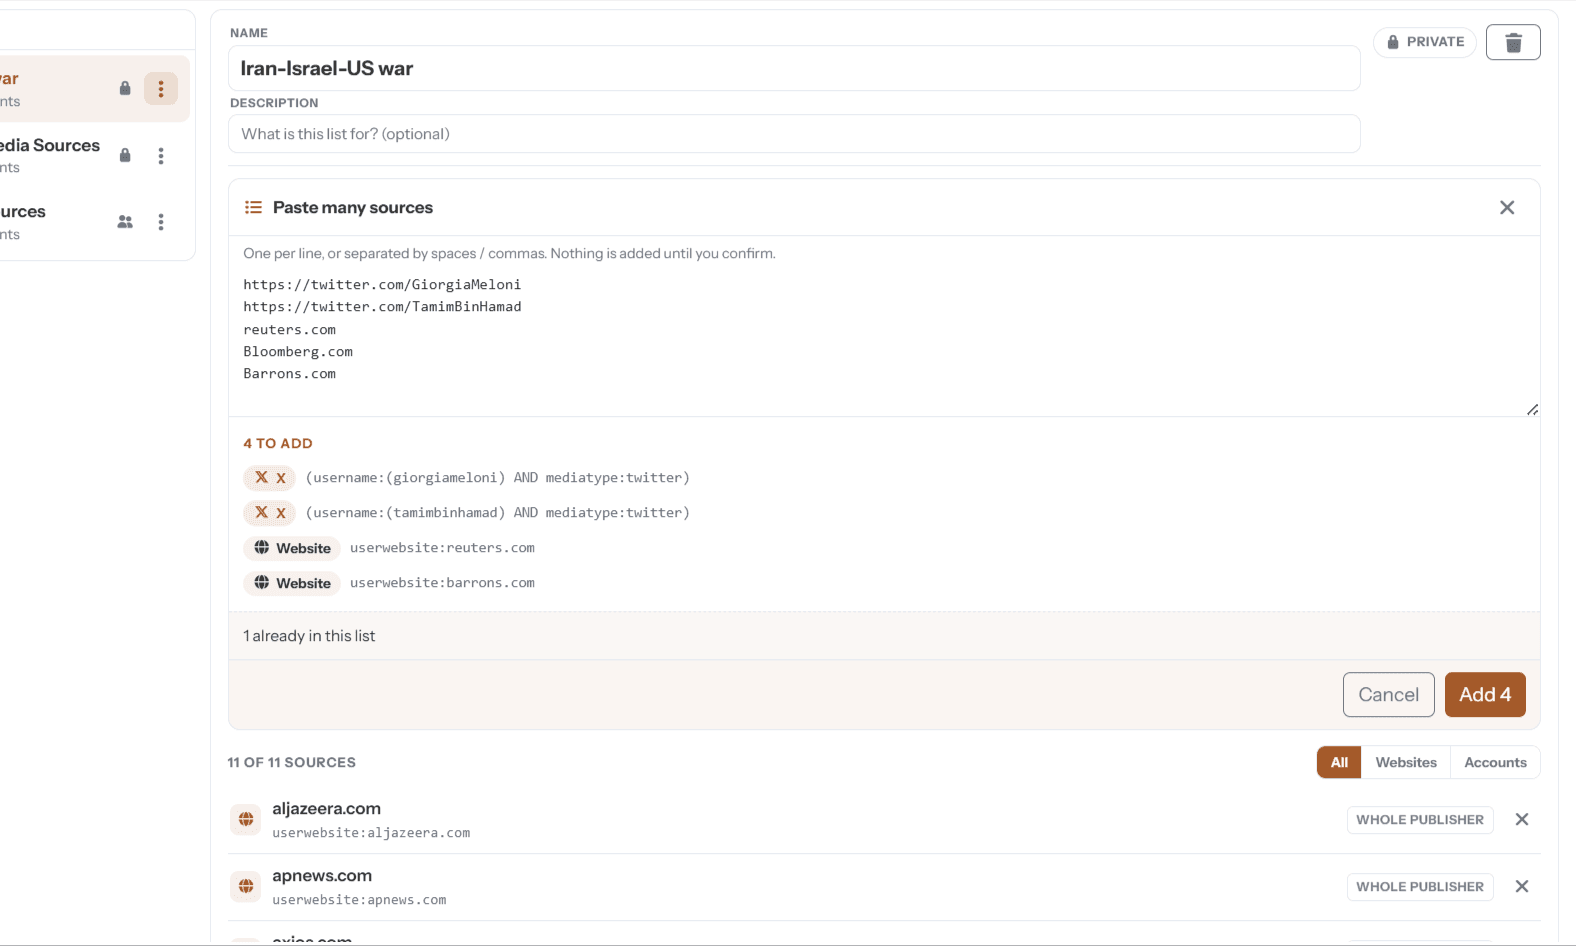Close the Paste many sources panel
This screenshot has width=1576, height=946.
1507,207
